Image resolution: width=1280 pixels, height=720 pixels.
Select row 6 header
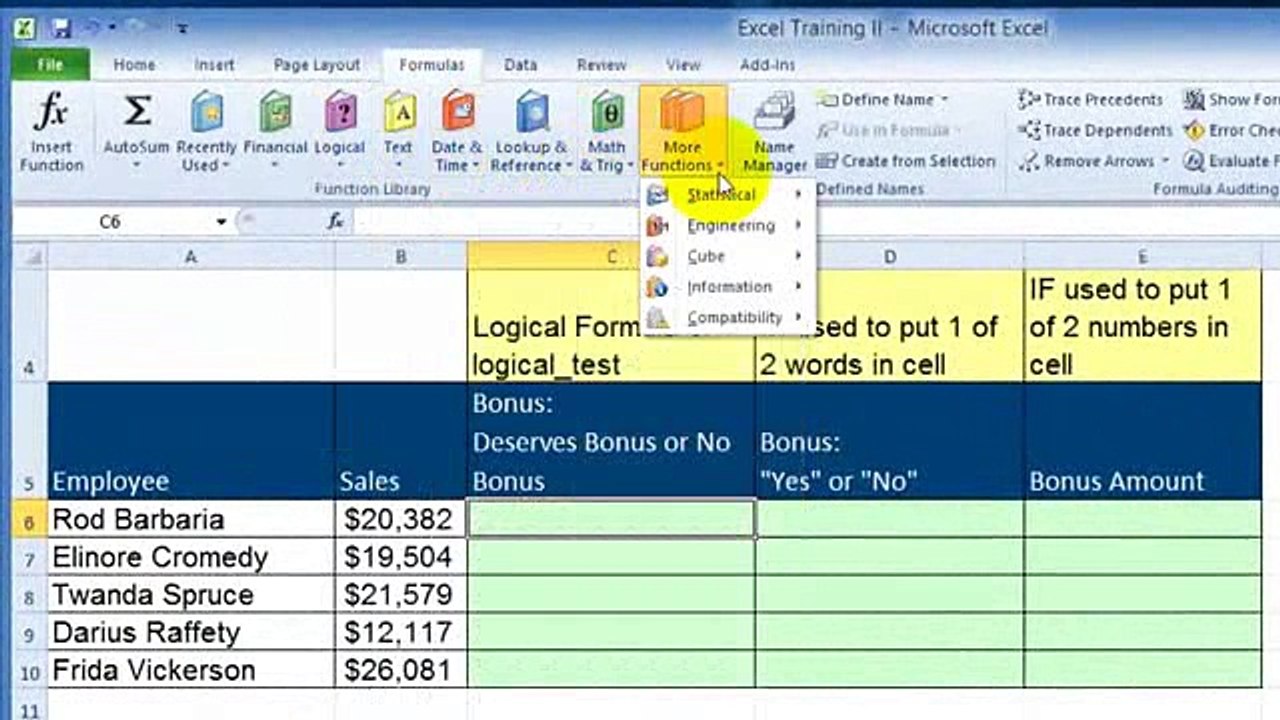(30, 519)
